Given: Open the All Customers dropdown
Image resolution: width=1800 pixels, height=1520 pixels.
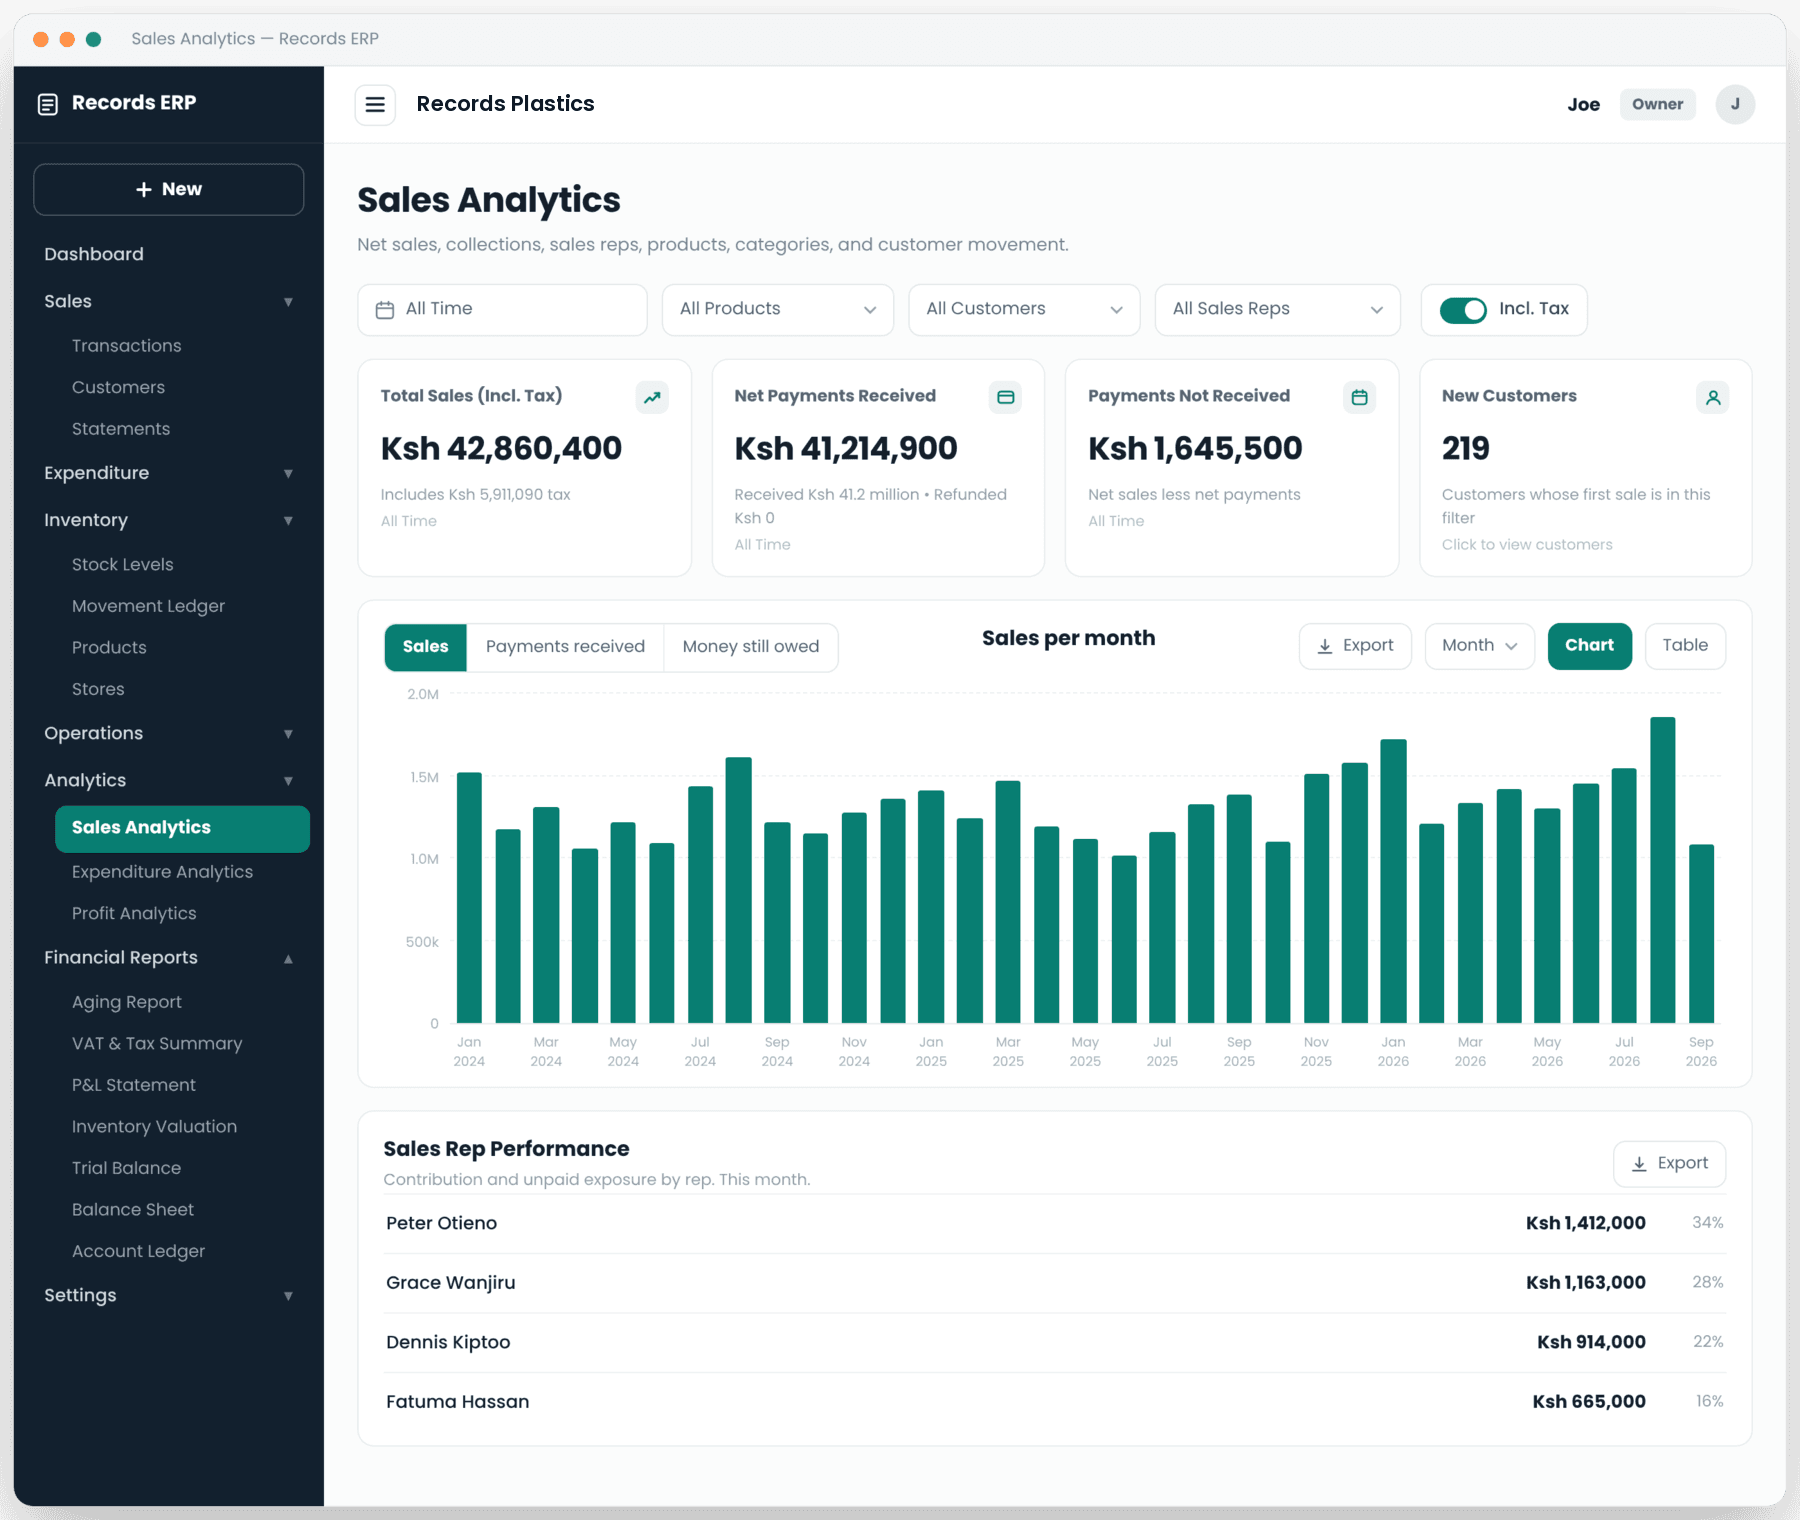Looking at the screenshot, I should (1024, 310).
